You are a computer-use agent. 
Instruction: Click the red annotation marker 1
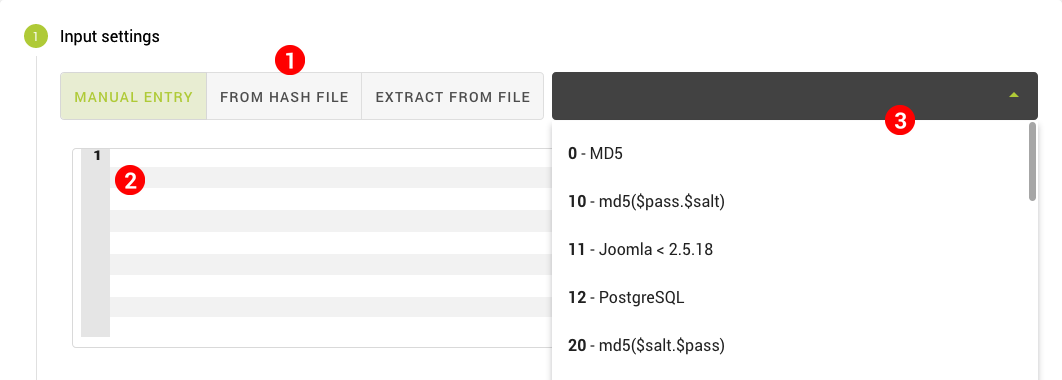click(x=290, y=60)
